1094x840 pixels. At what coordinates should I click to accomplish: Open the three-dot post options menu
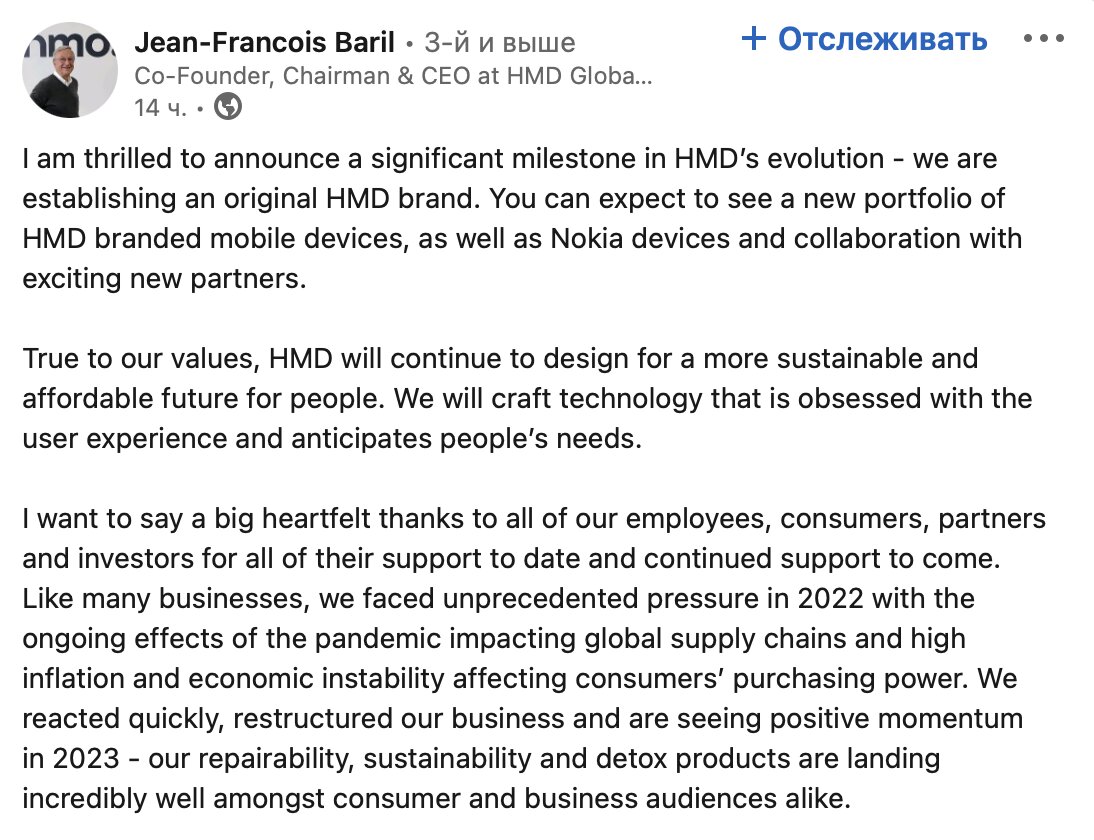click(x=1043, y=38)
